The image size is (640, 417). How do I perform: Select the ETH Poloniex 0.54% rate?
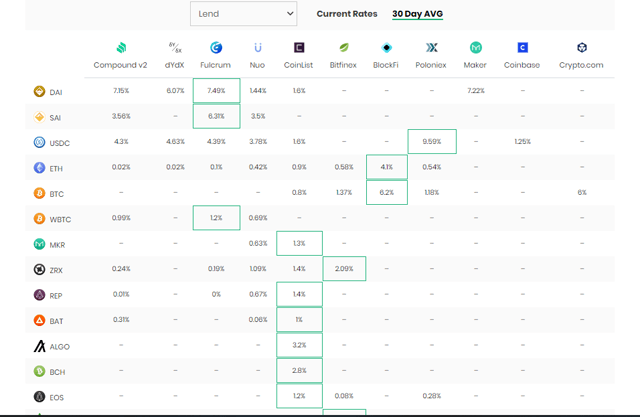(x=432, y=167)
